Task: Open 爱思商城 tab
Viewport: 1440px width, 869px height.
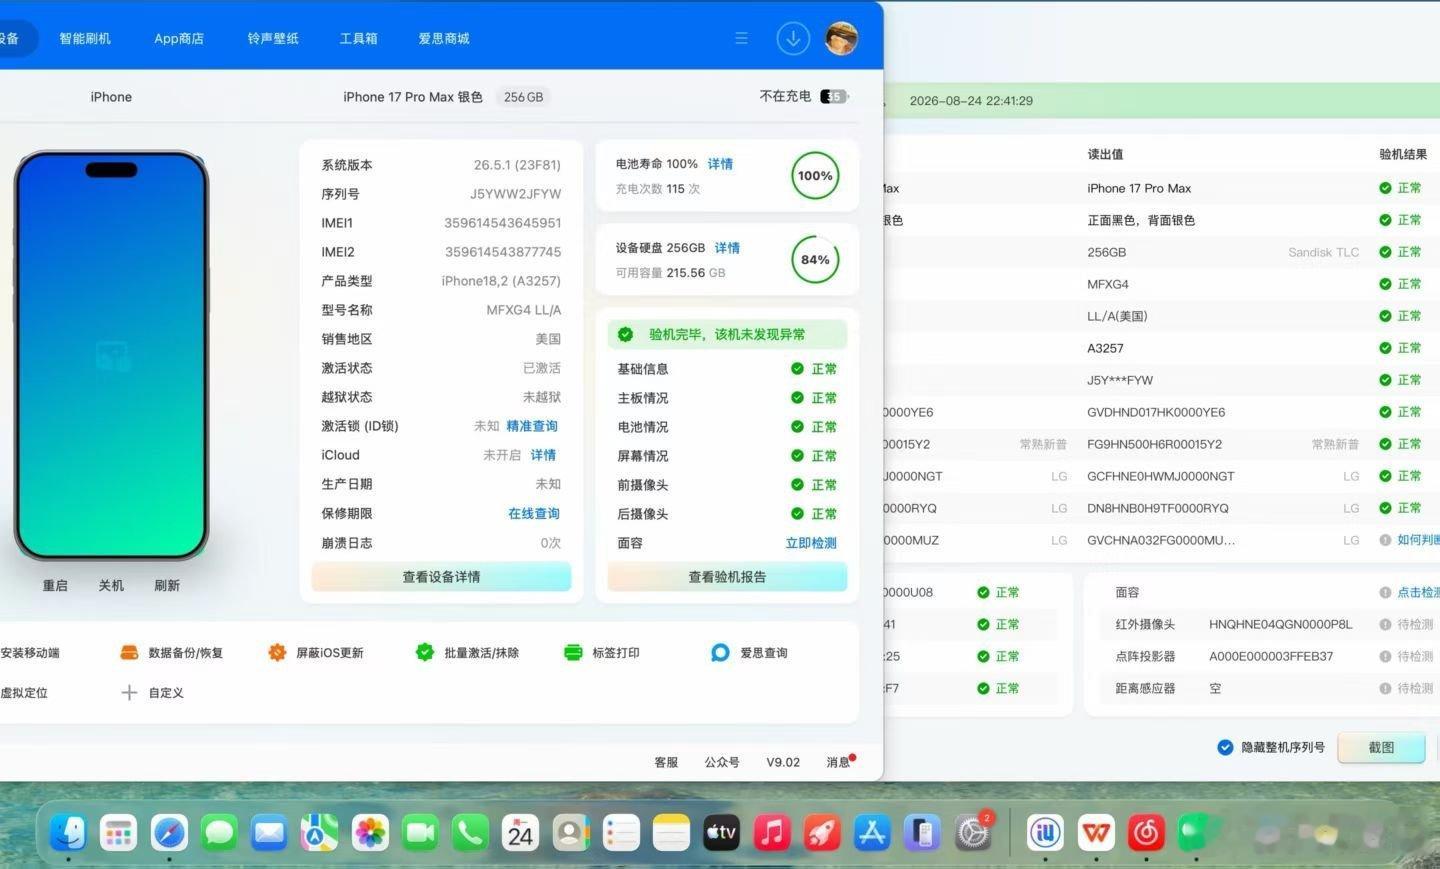Action: pyautogui.click(x=444, y=38)
